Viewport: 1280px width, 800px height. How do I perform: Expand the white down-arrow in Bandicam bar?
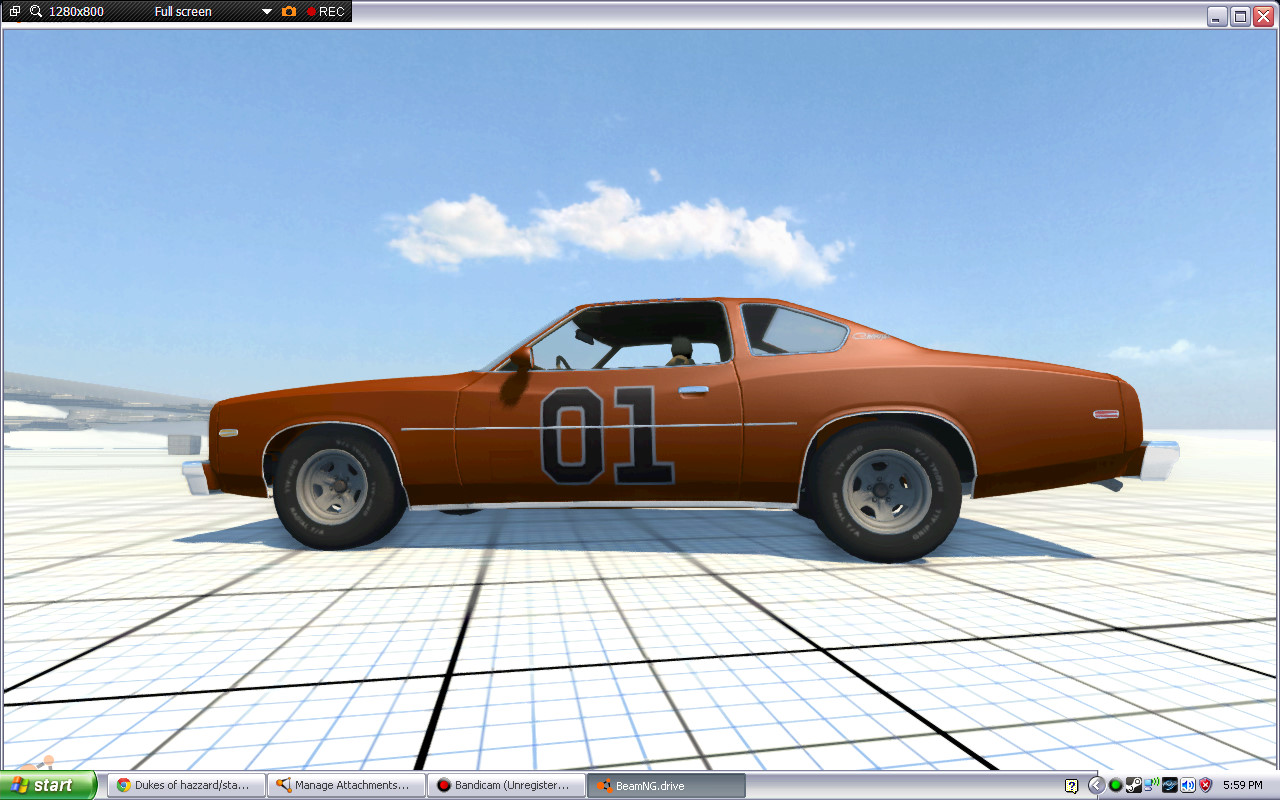267,12
